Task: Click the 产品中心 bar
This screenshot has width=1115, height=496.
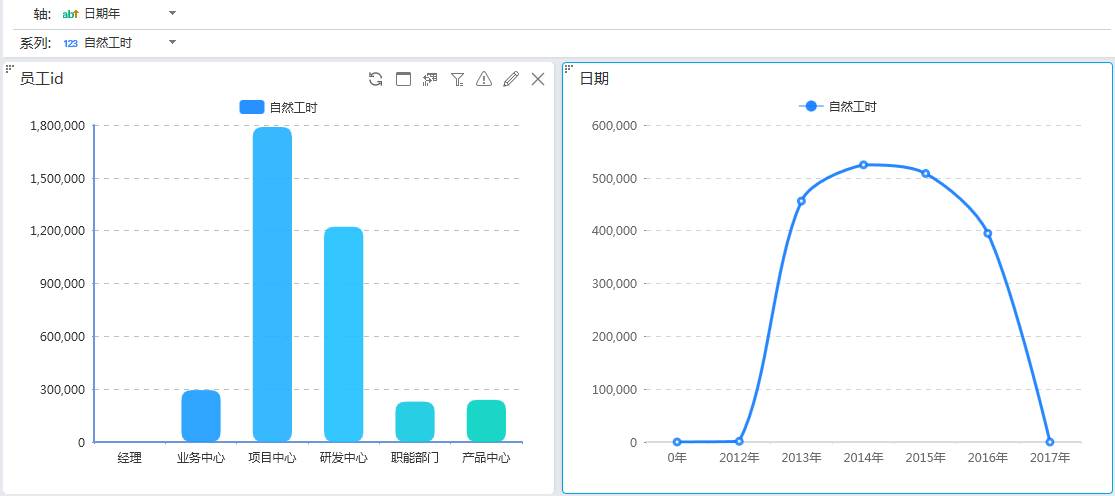Action: tap(486, 421)
